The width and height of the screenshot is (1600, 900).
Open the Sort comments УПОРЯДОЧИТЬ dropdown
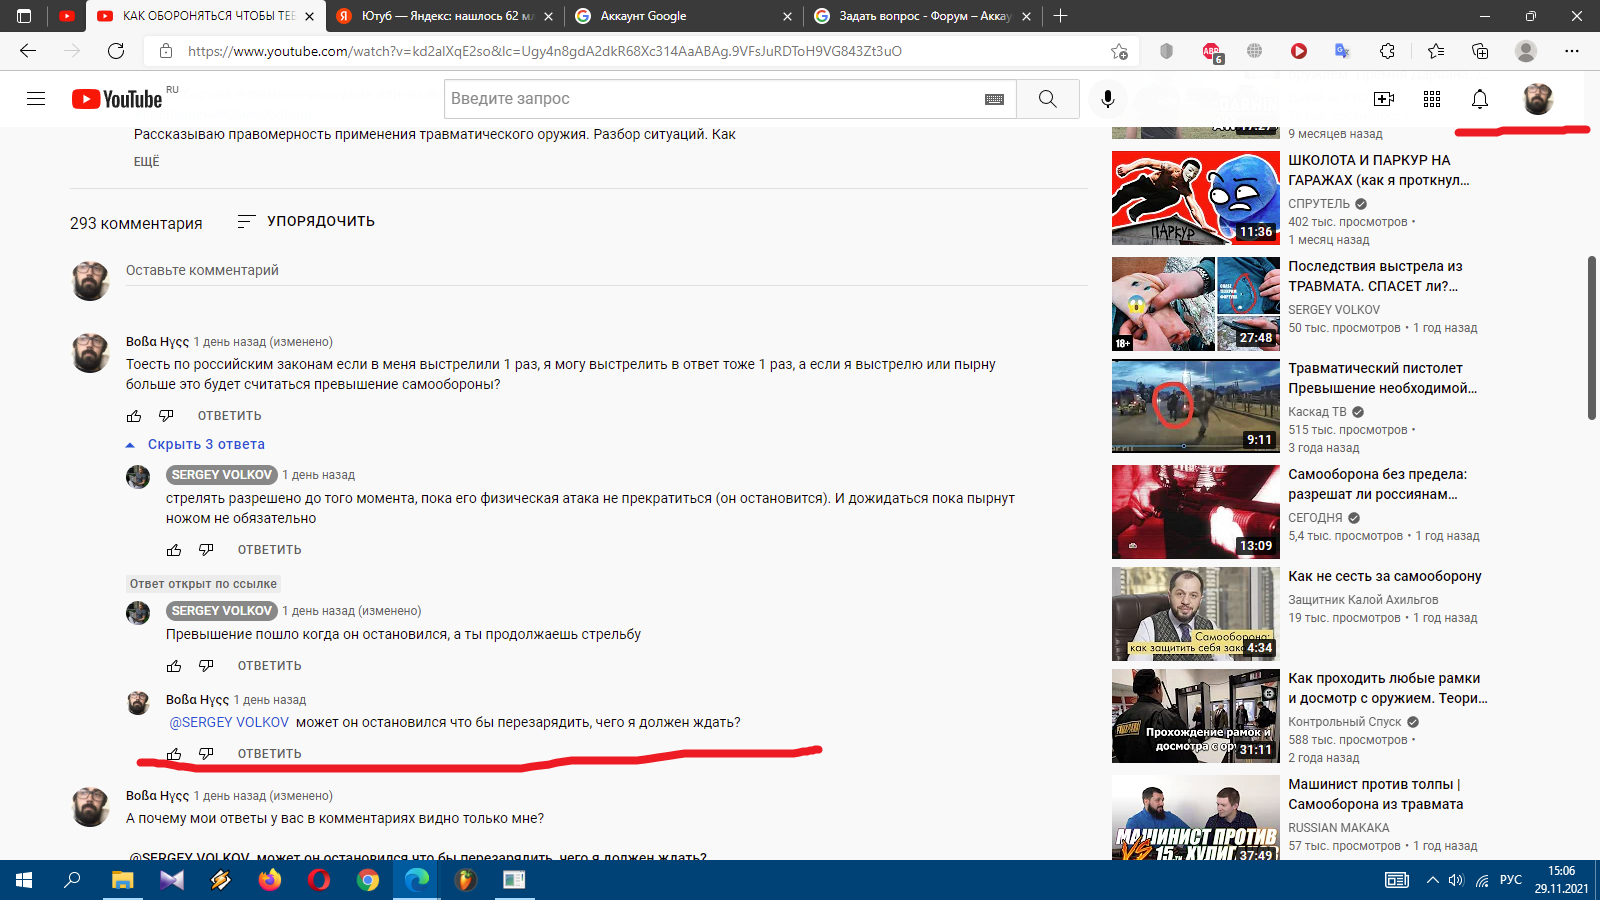306,221
